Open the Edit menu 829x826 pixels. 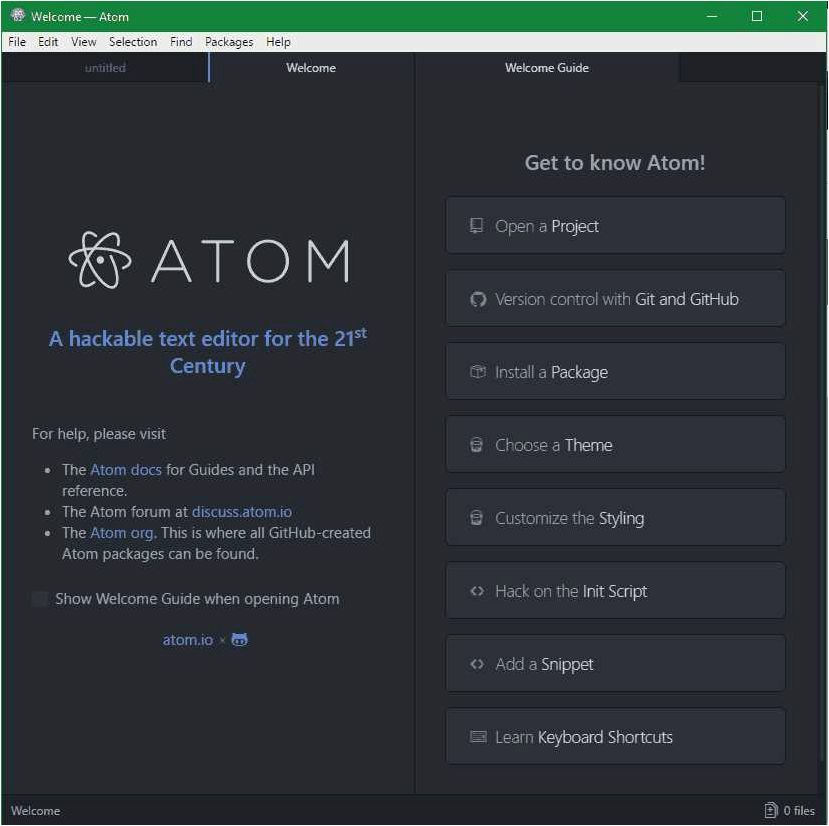(x=48, y=42)
